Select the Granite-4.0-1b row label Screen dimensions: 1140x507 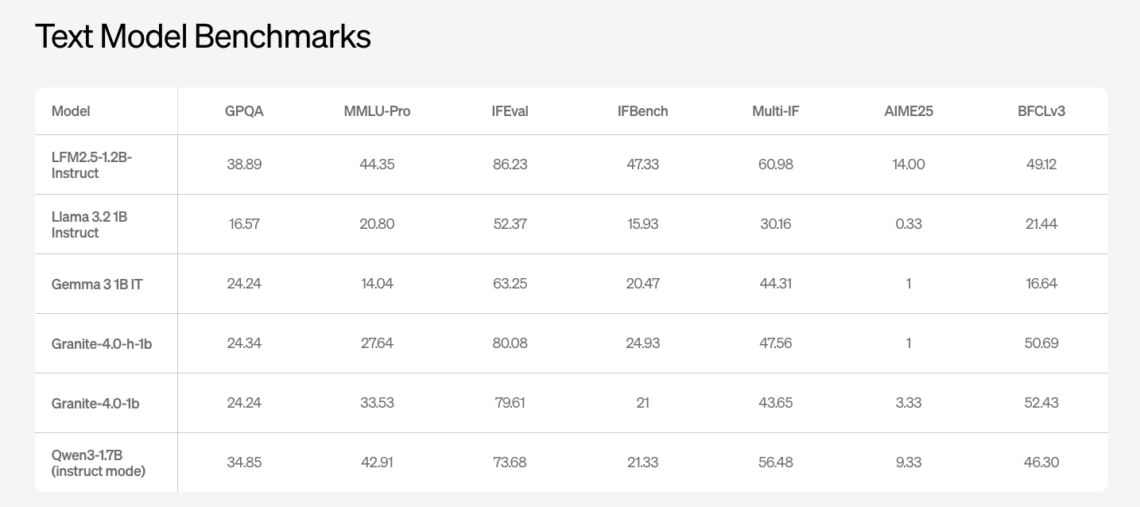pyautogui.click(x=94, y=402)
